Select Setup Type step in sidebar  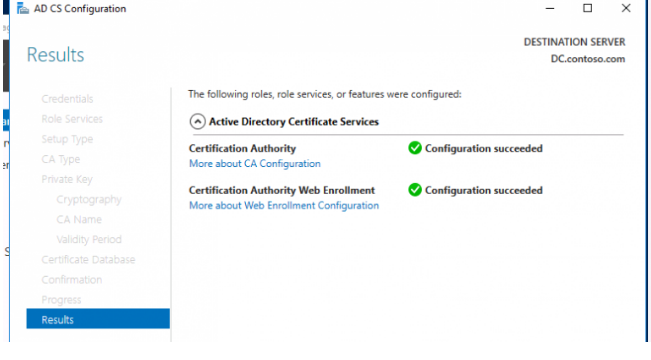(67, 139)
